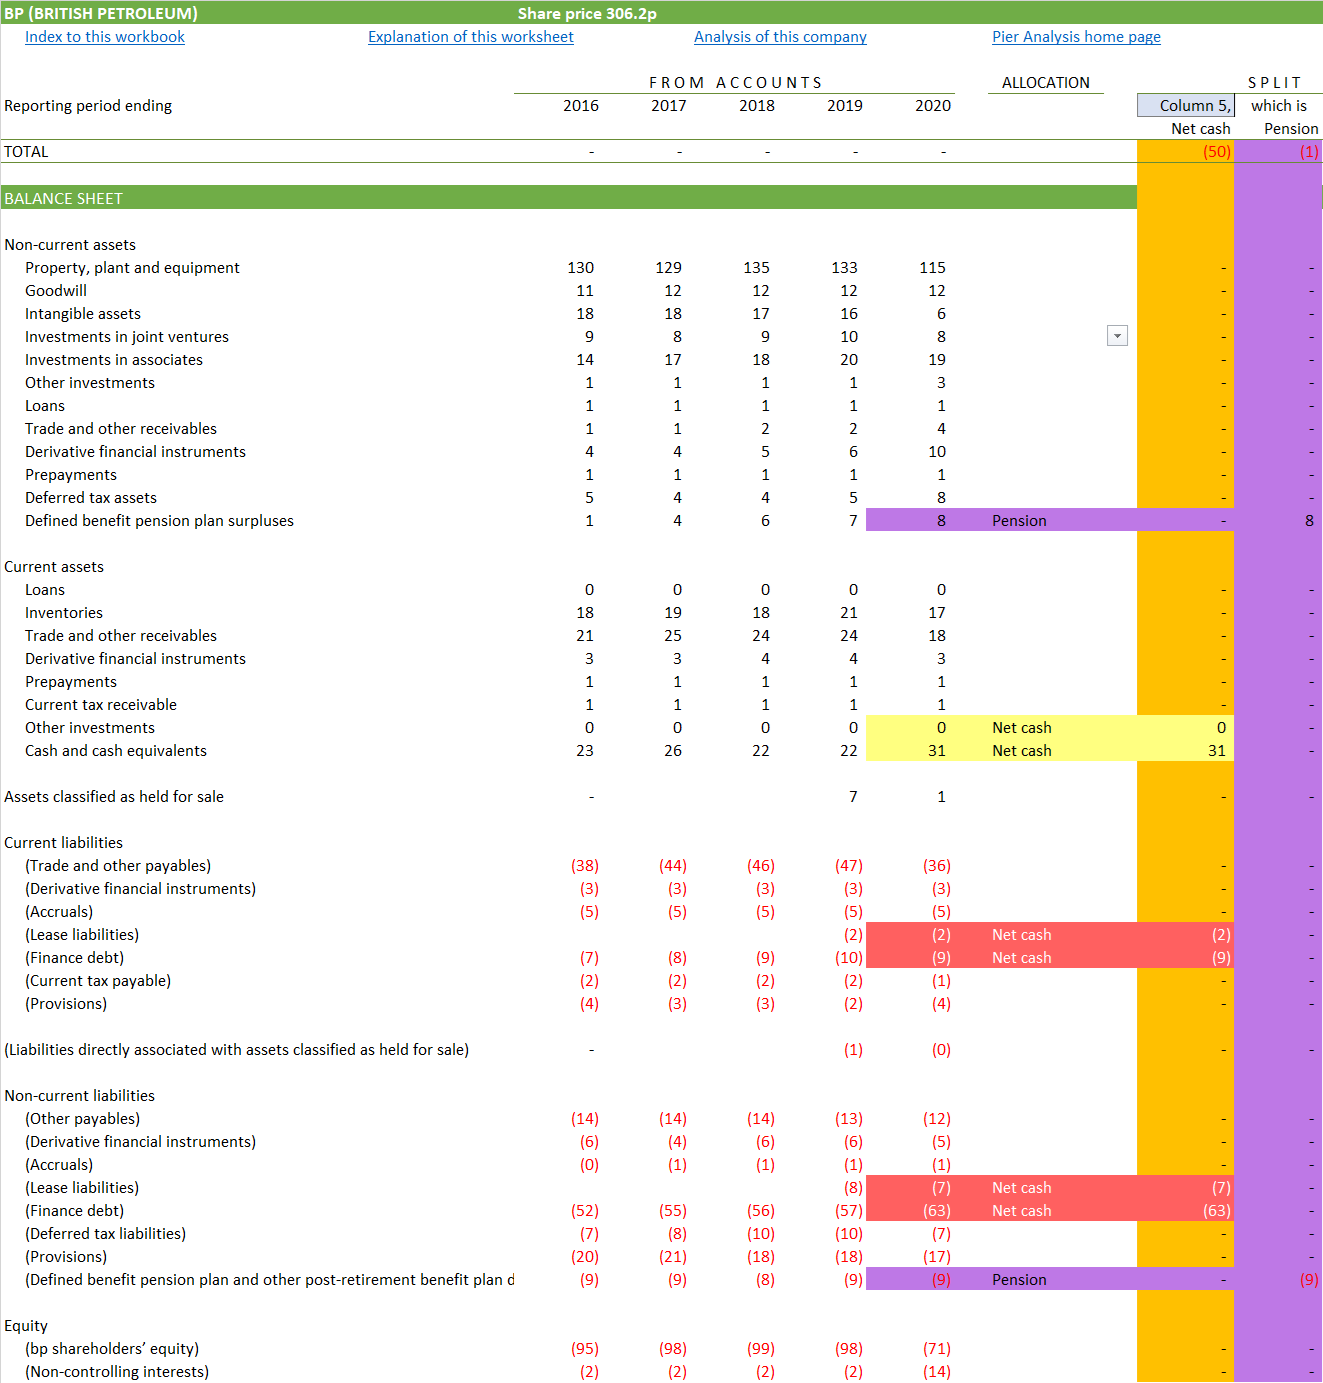
Task: Click the Reporting period ending label
Action: pyautogui.click(x=88, y=106)
